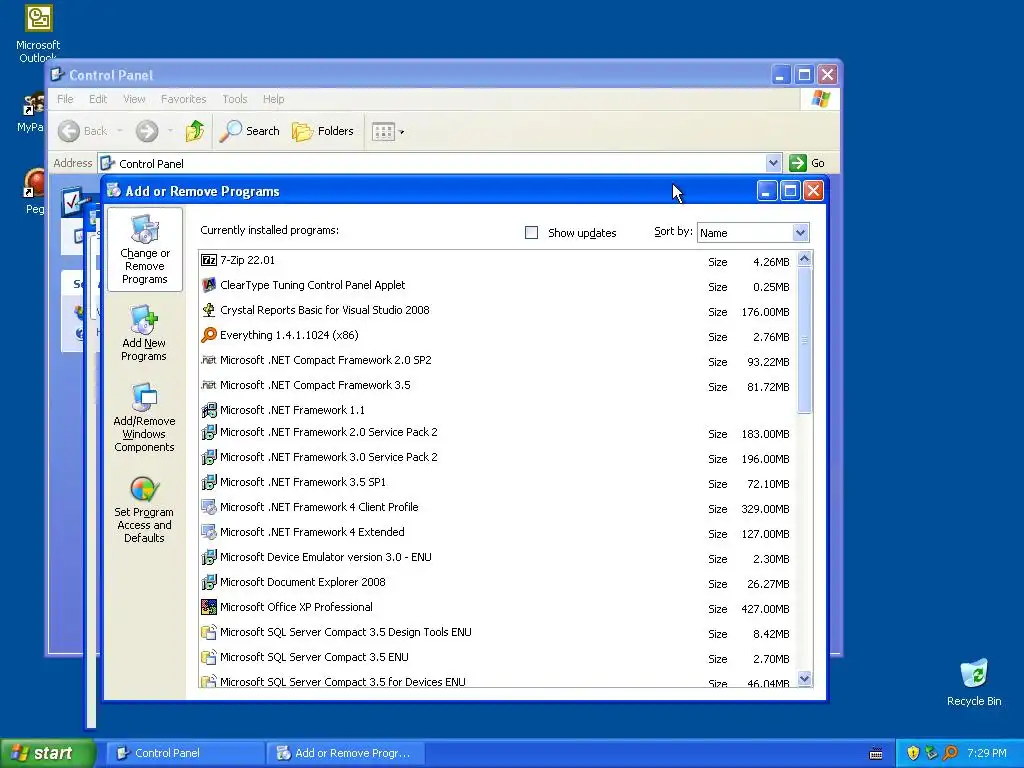Select Crystal Reports Basic for Visual Studio 2008
The width and height of the screenshot is (1024, 768).
click(325, 310)
